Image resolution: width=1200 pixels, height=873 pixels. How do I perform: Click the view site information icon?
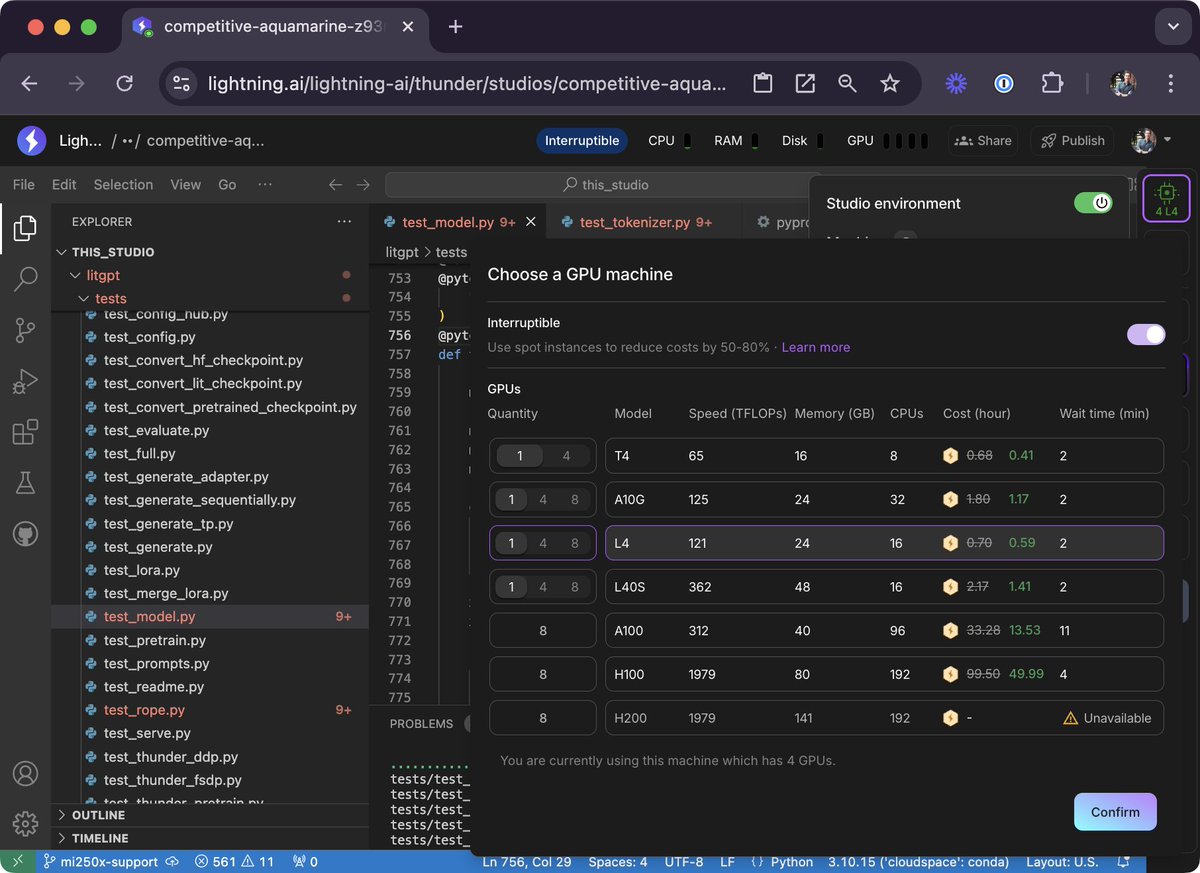coord(181,84)
